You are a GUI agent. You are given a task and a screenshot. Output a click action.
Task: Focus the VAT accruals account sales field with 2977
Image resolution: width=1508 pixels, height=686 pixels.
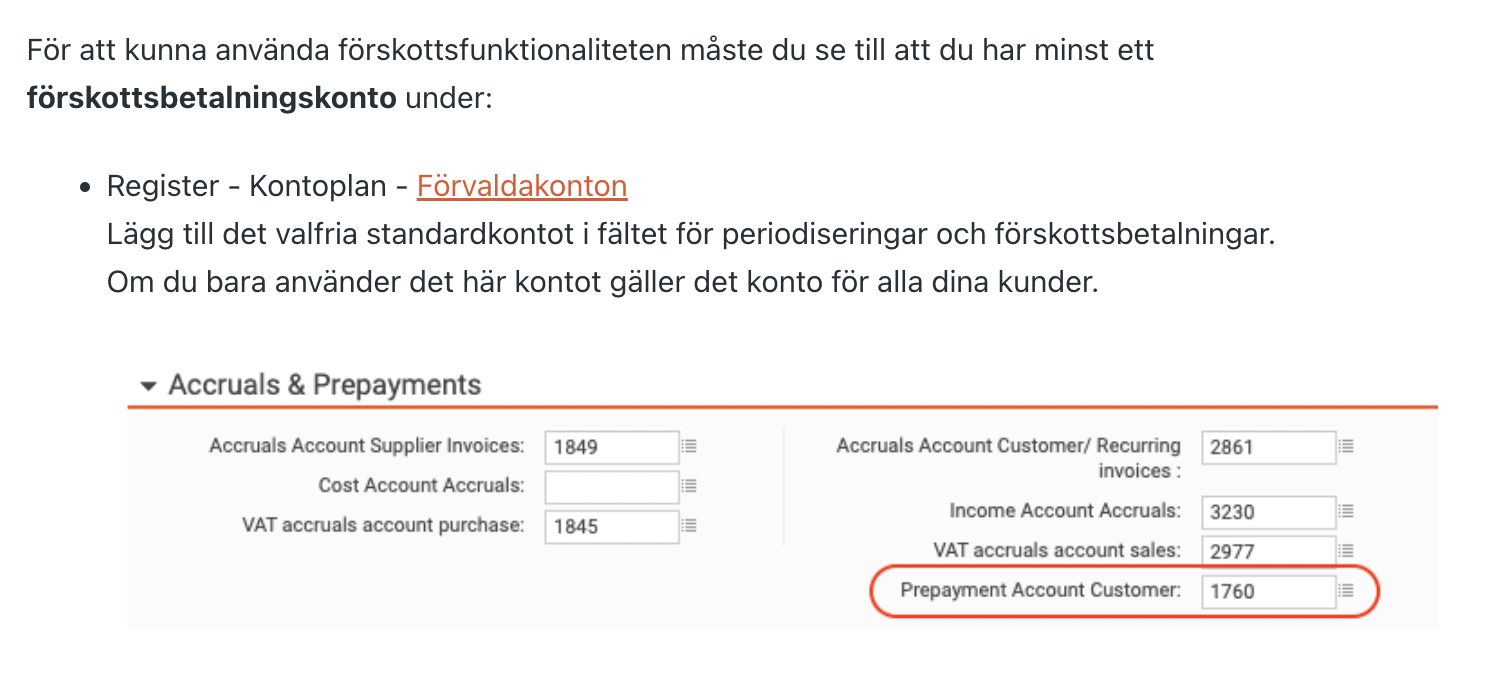(x=1268, y=550)
